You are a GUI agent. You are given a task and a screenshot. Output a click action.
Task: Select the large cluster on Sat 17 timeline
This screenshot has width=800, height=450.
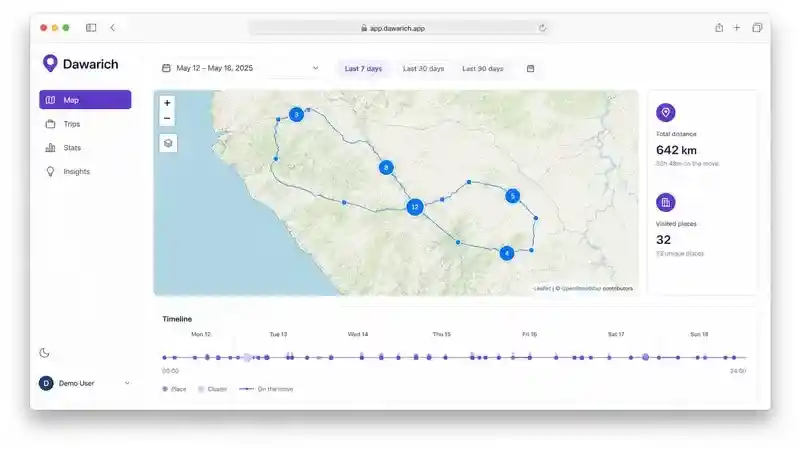[x=645, y=358]
